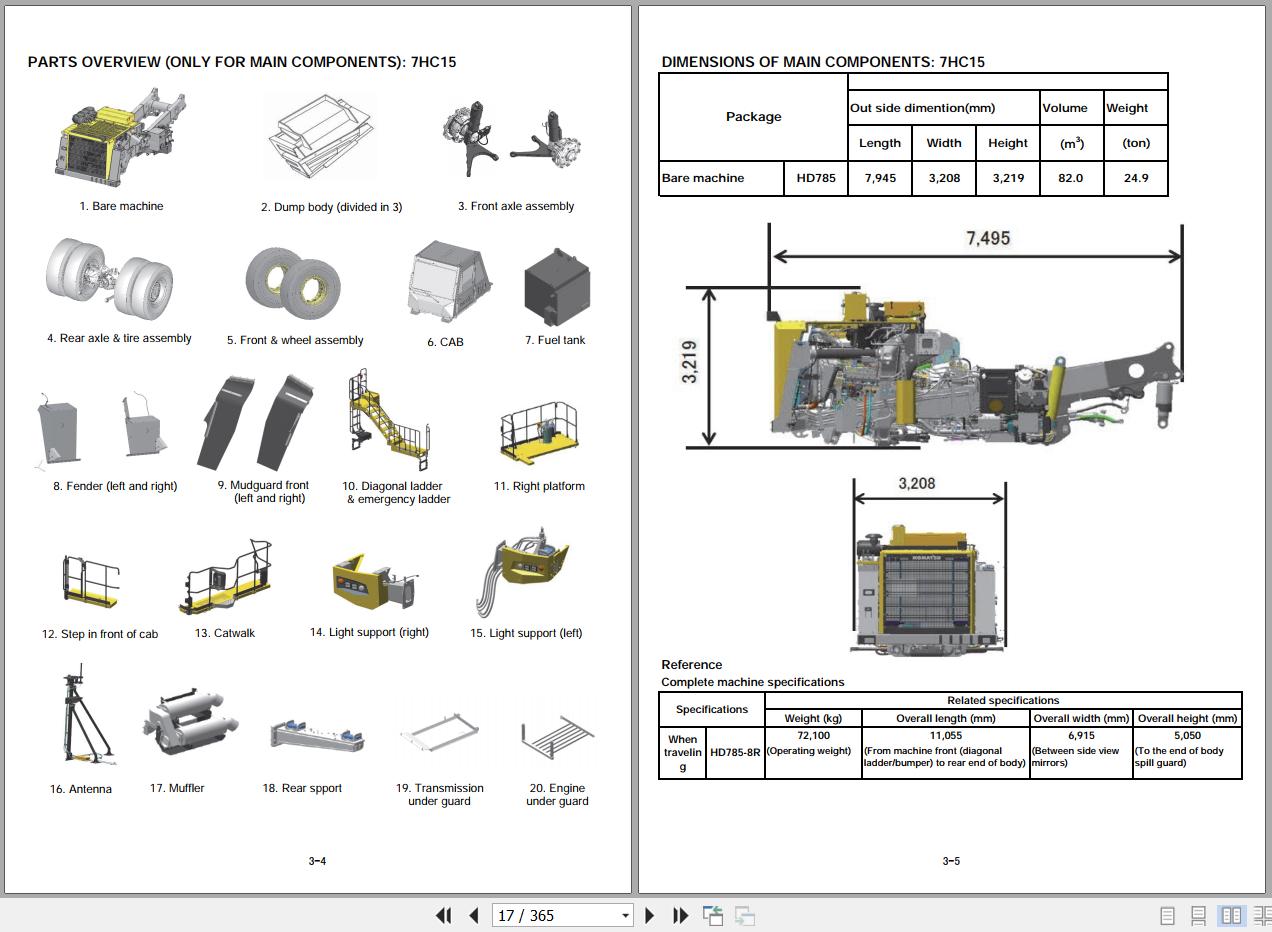Click the 11,055 overall length value

coord(945,736)
